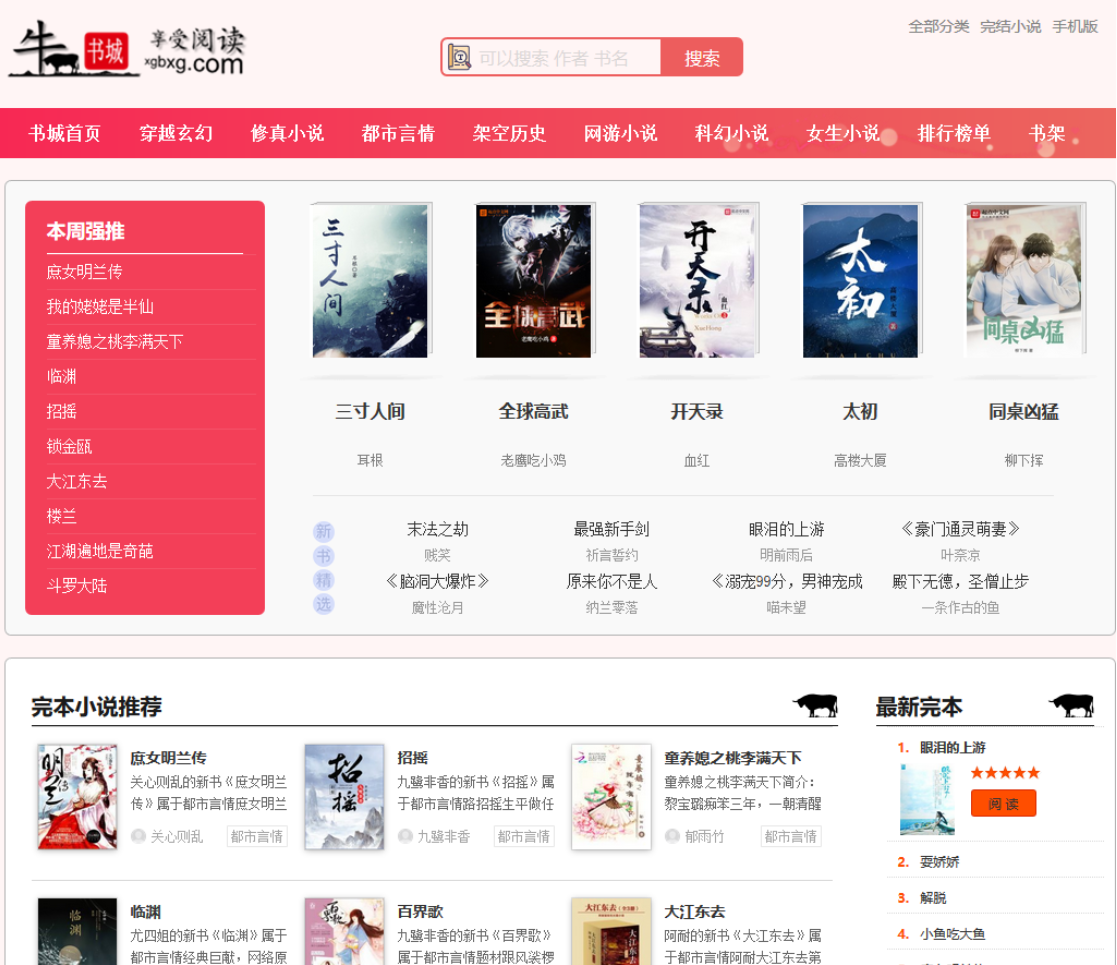Image resolution: width=1117 pixels, height=965 pixels.
Task: Open the 全部分类 link
Action: pos(938,27)
